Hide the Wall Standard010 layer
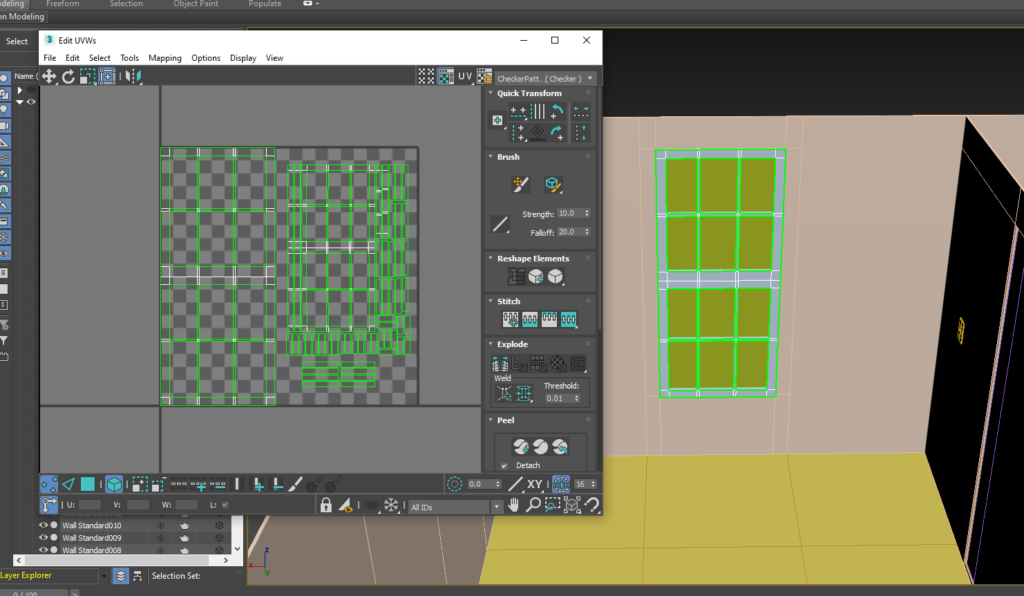This screenshot has width=1024, height=596. (x=43, y=526)
